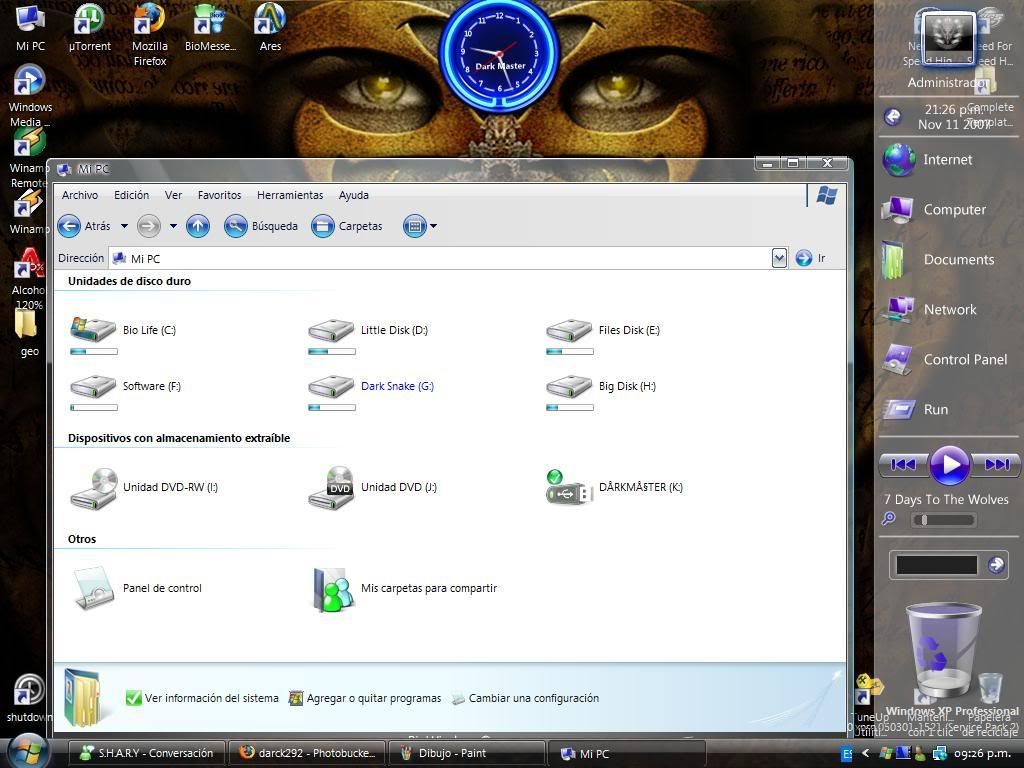
Task: Open Documents in the sidebar
Action: coord(938,260)
